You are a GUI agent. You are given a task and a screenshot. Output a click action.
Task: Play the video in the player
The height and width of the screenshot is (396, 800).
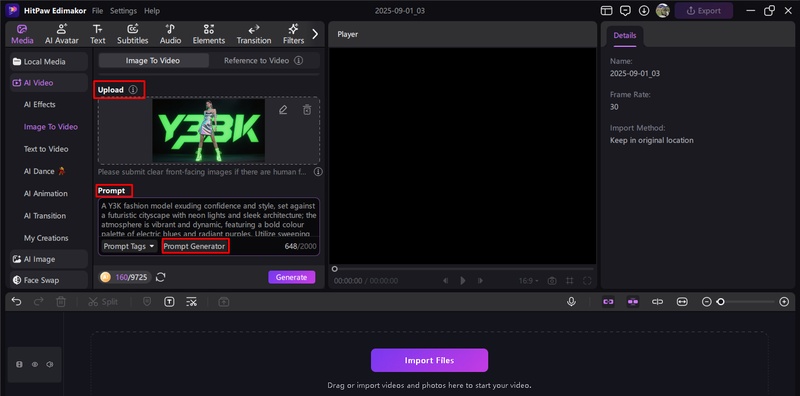(463, 281)
